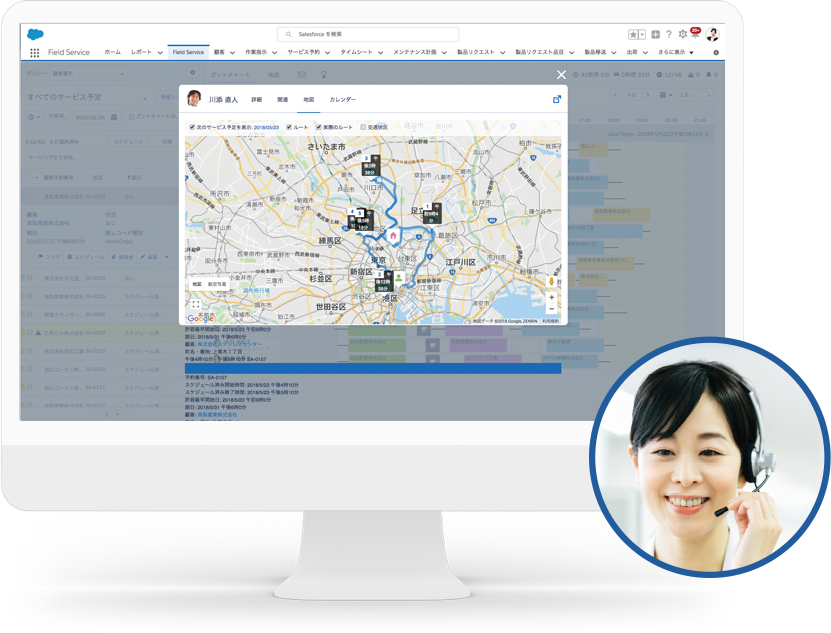This screenshot has width=831, height=633.
Task: Open the Help question mark icon
Action: pos(669,34)
